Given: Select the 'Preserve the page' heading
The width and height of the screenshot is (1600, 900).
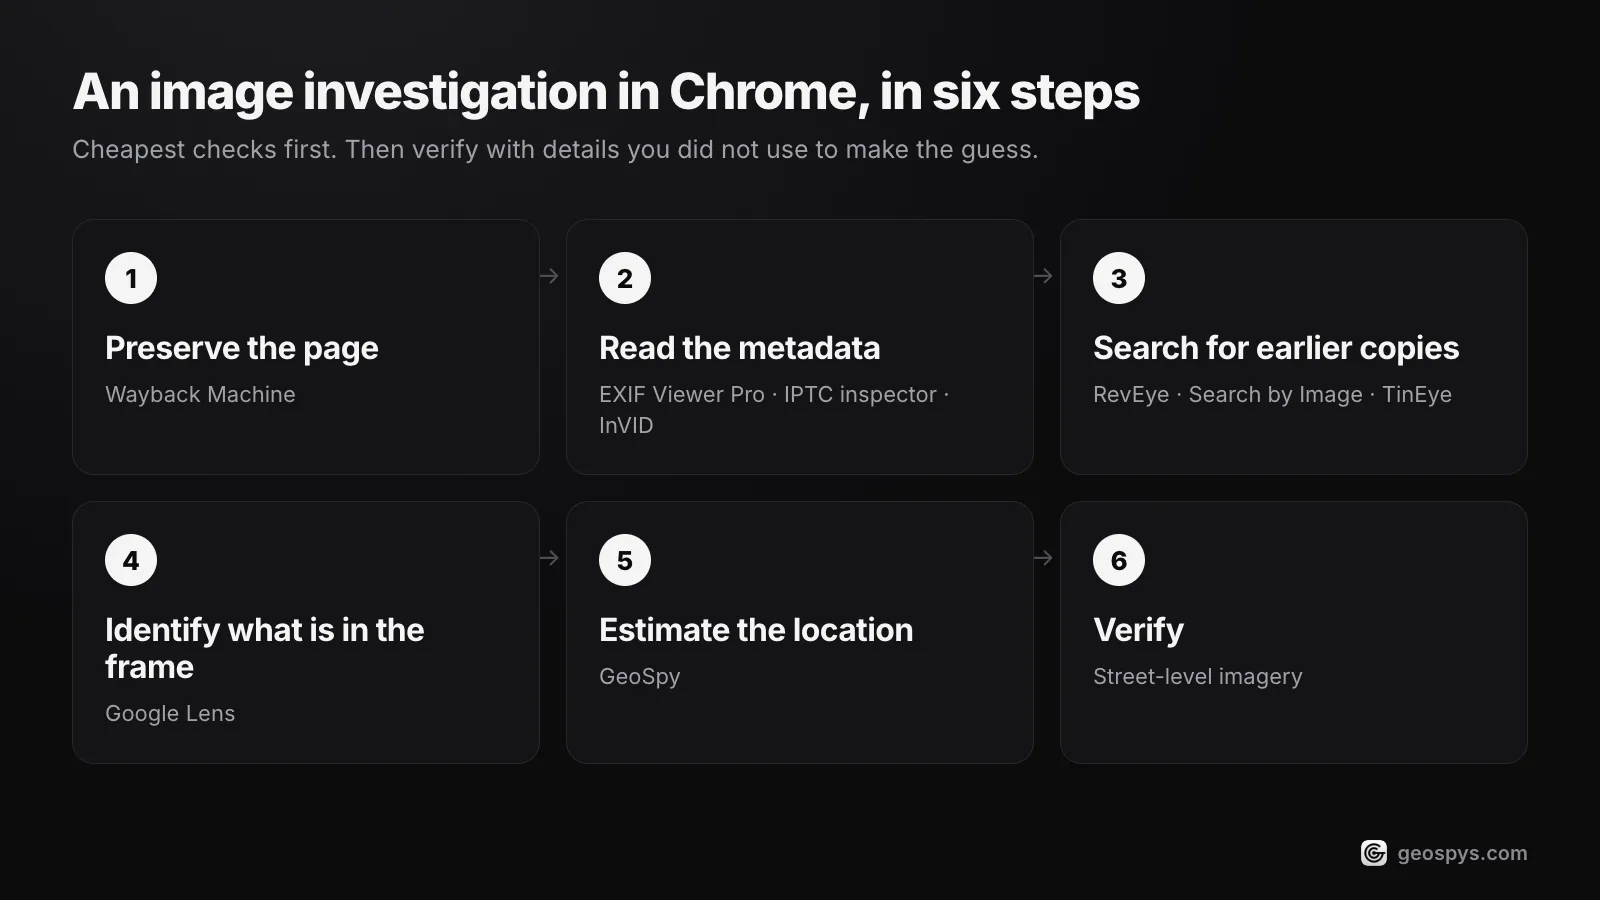Looking at the screenshot, I should [x=242, y=348].
